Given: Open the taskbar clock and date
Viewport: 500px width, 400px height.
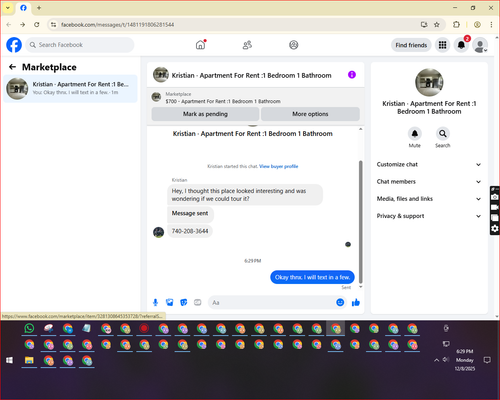Looking at the screenshot, I should (x=465, y=360).
